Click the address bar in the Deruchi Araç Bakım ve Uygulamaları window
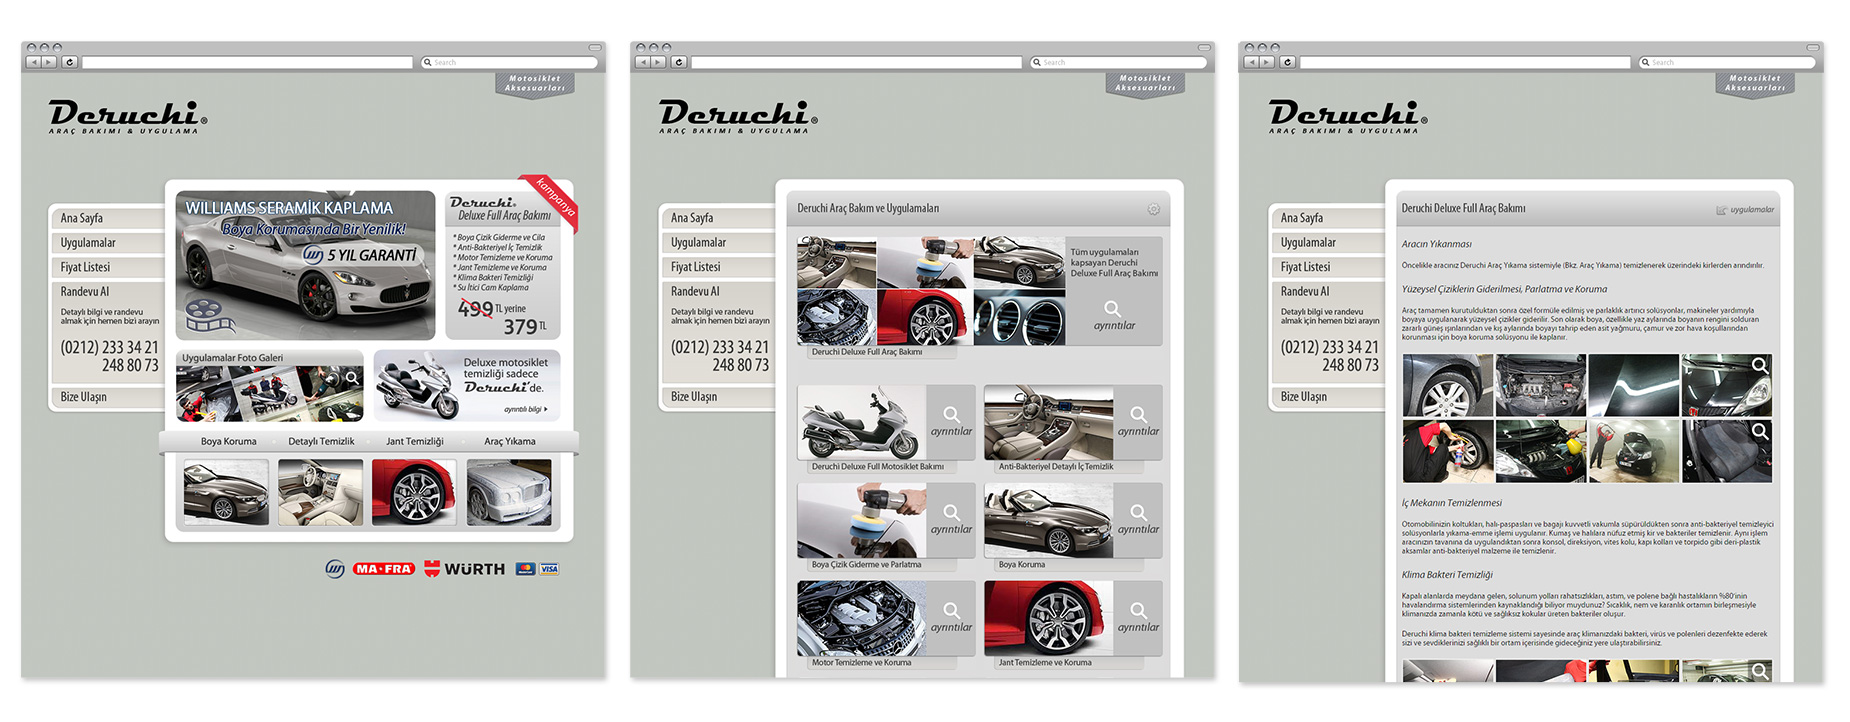The height and width of the screenshot is (722, 1850). click(x=856, y=62)
